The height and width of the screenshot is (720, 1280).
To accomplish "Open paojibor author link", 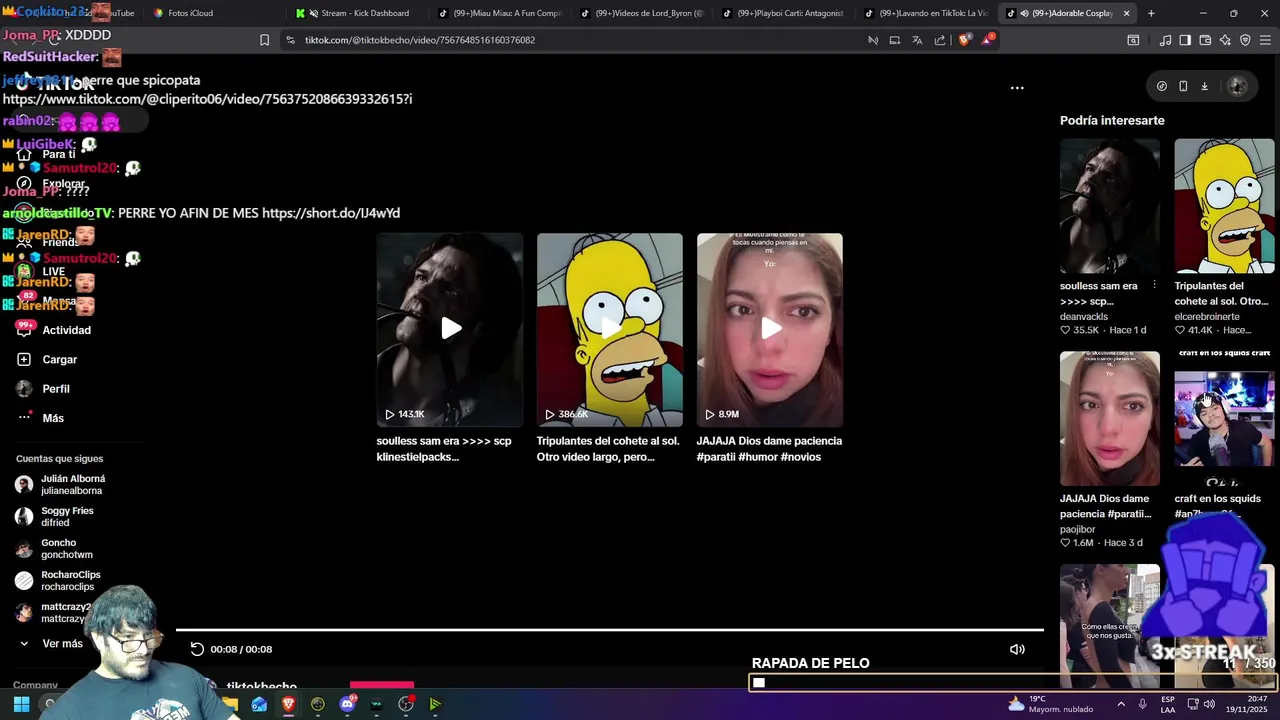I will [1077, 529].
